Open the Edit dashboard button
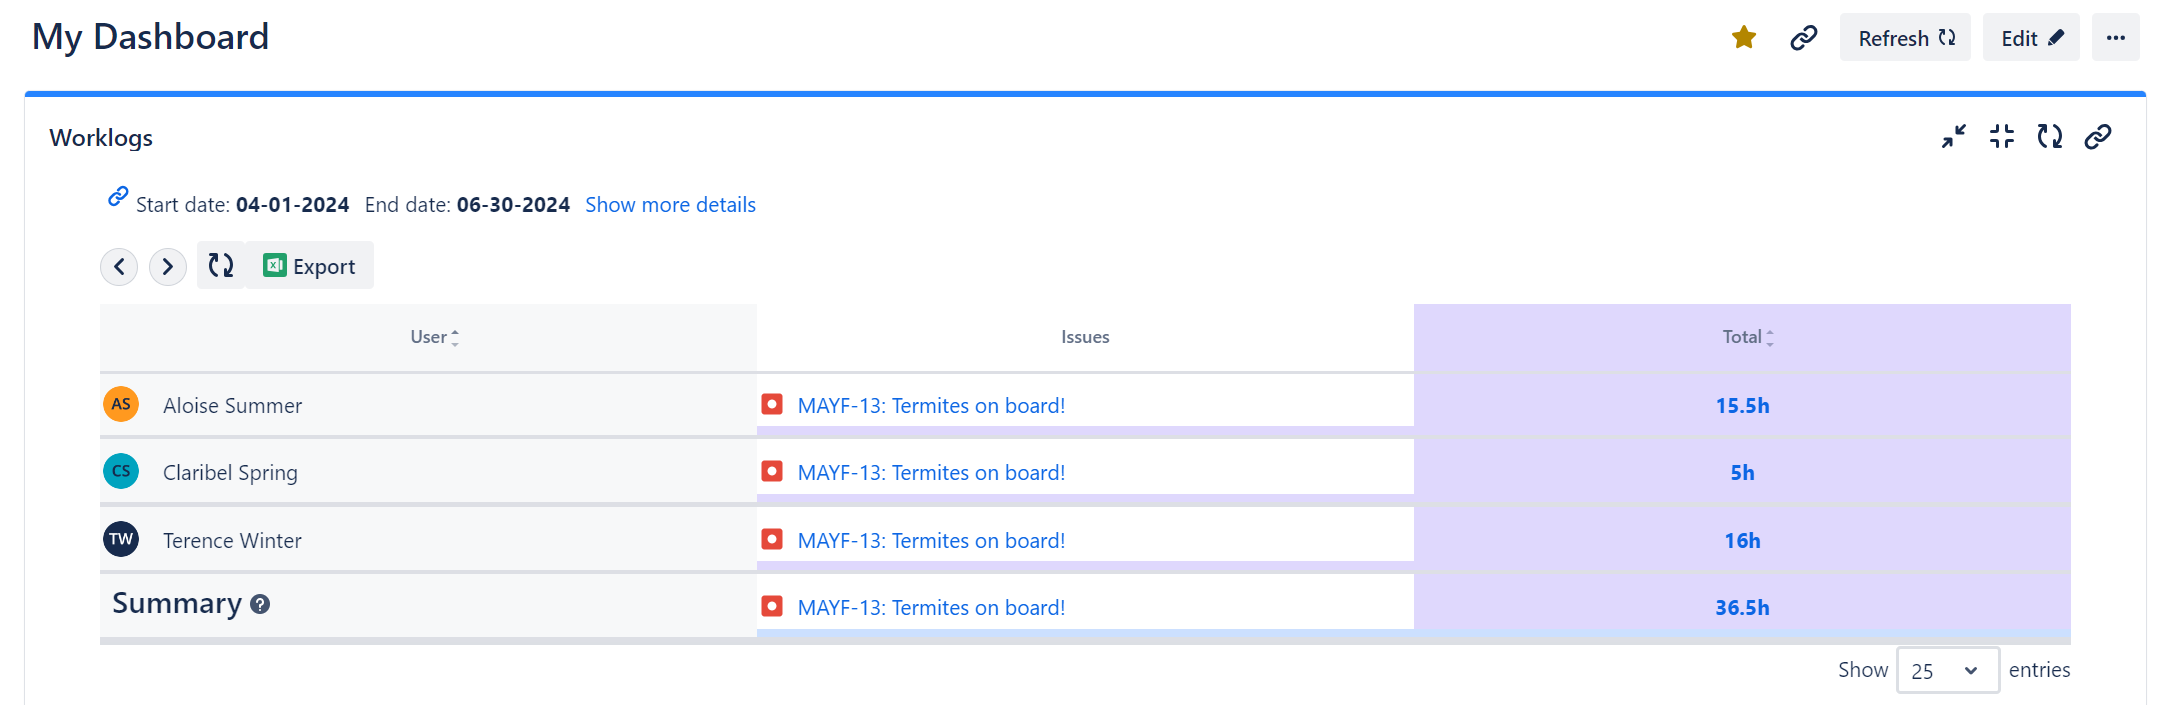The height and width of the screenshot is (705, 2170). point(2031,38)
